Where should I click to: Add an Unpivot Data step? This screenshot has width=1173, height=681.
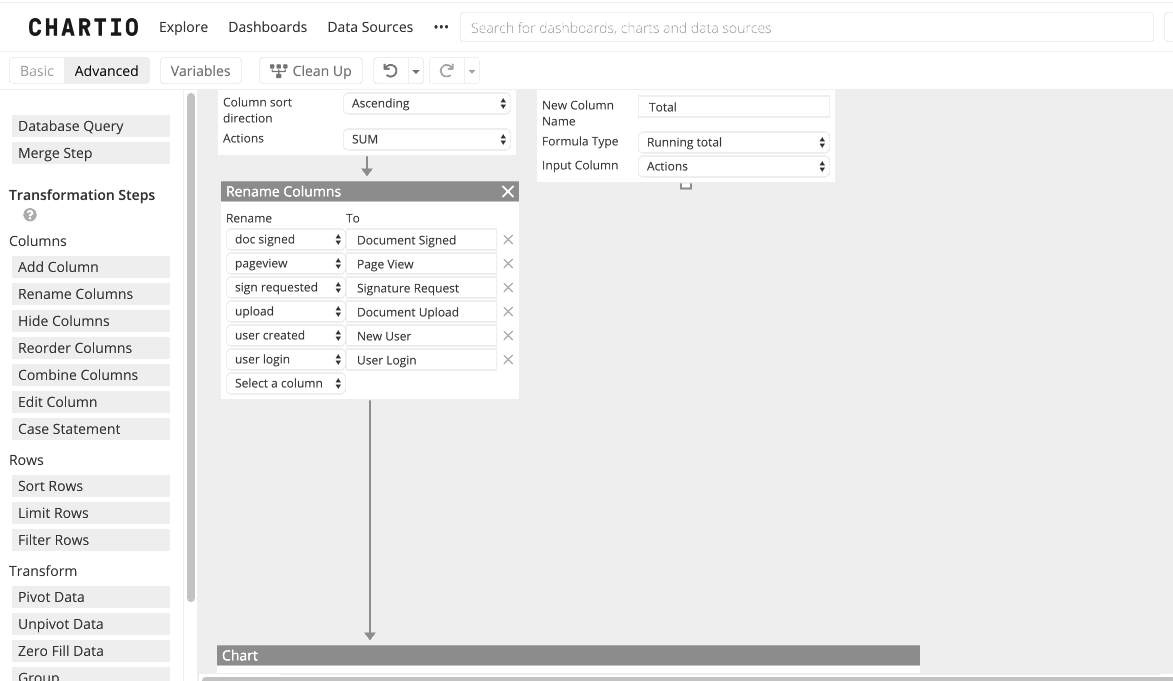pyautogui.click(x=91, y=623)
